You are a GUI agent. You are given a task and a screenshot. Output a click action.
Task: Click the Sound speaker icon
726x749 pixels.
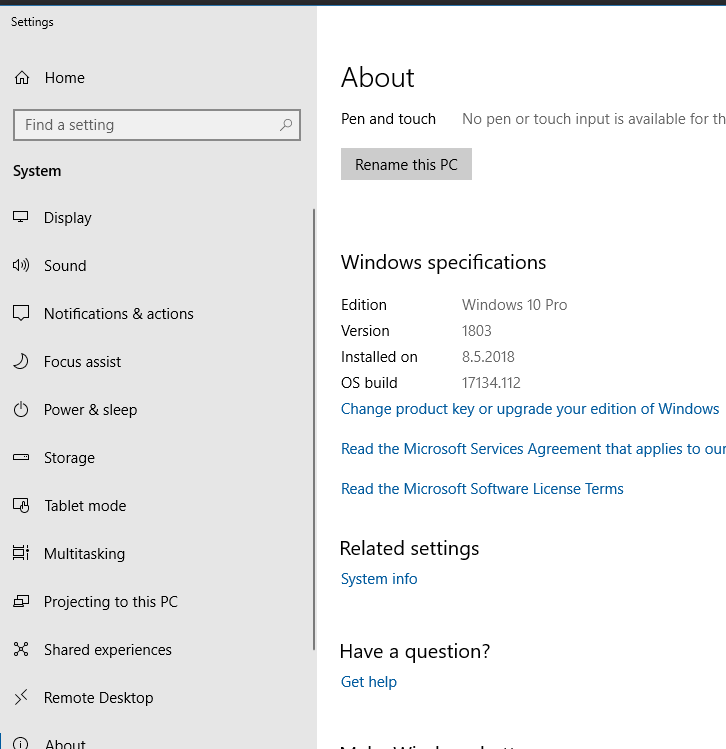pyautogui.click(x=21, y=266)
